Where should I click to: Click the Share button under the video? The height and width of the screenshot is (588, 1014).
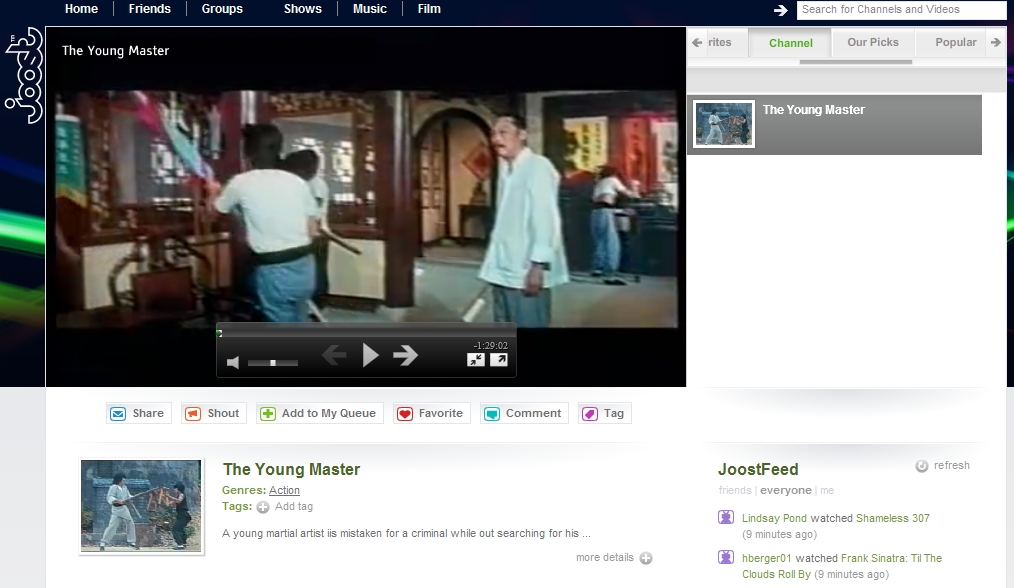point(139,413)
